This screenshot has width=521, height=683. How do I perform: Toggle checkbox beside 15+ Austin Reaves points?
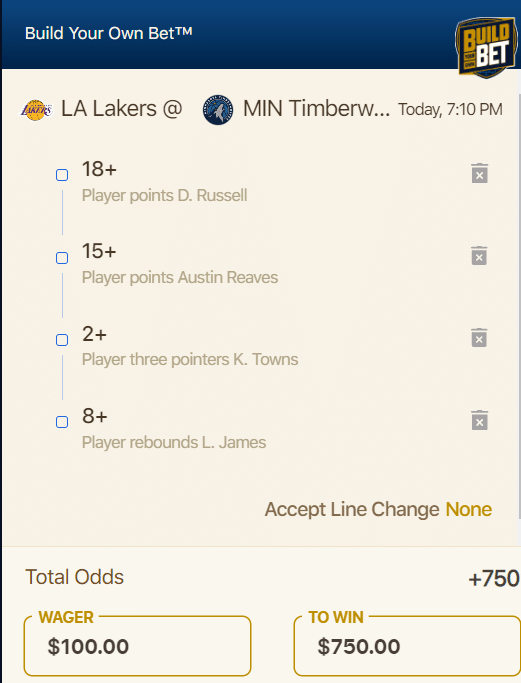tap(62, 258)
